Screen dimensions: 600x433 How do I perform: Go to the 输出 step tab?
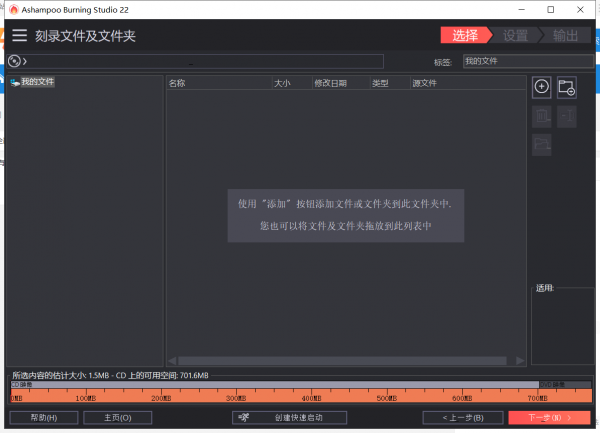pyautogui.click(x=564, y=35)
